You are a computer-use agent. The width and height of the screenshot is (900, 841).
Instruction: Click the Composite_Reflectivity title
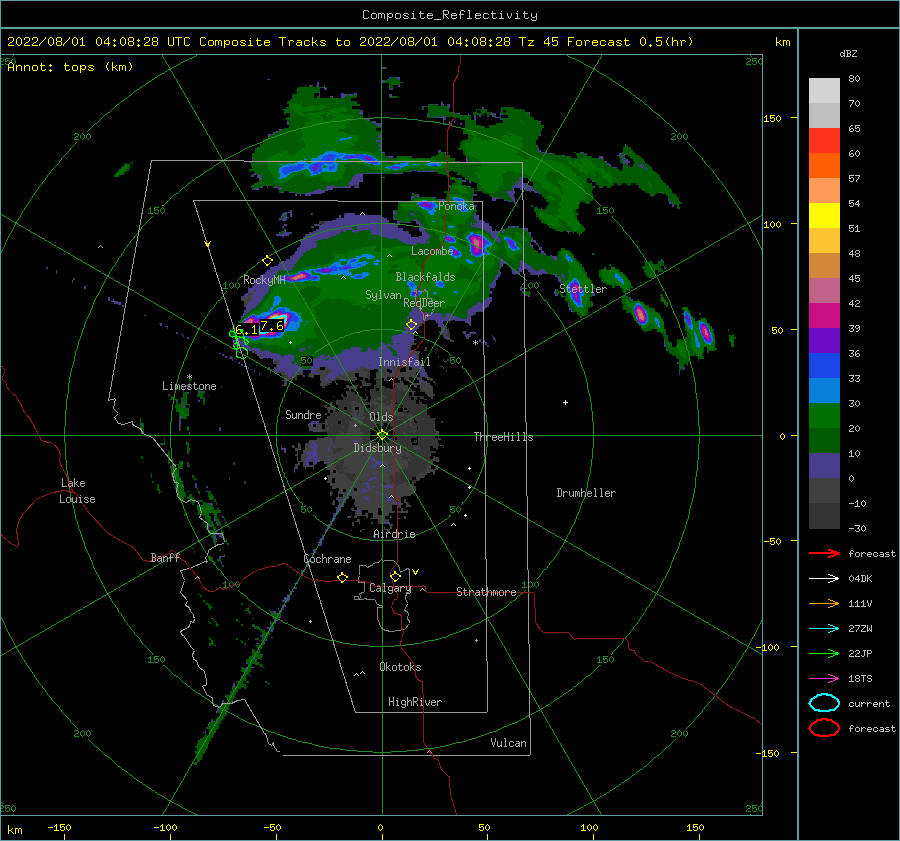pos(450,15)
